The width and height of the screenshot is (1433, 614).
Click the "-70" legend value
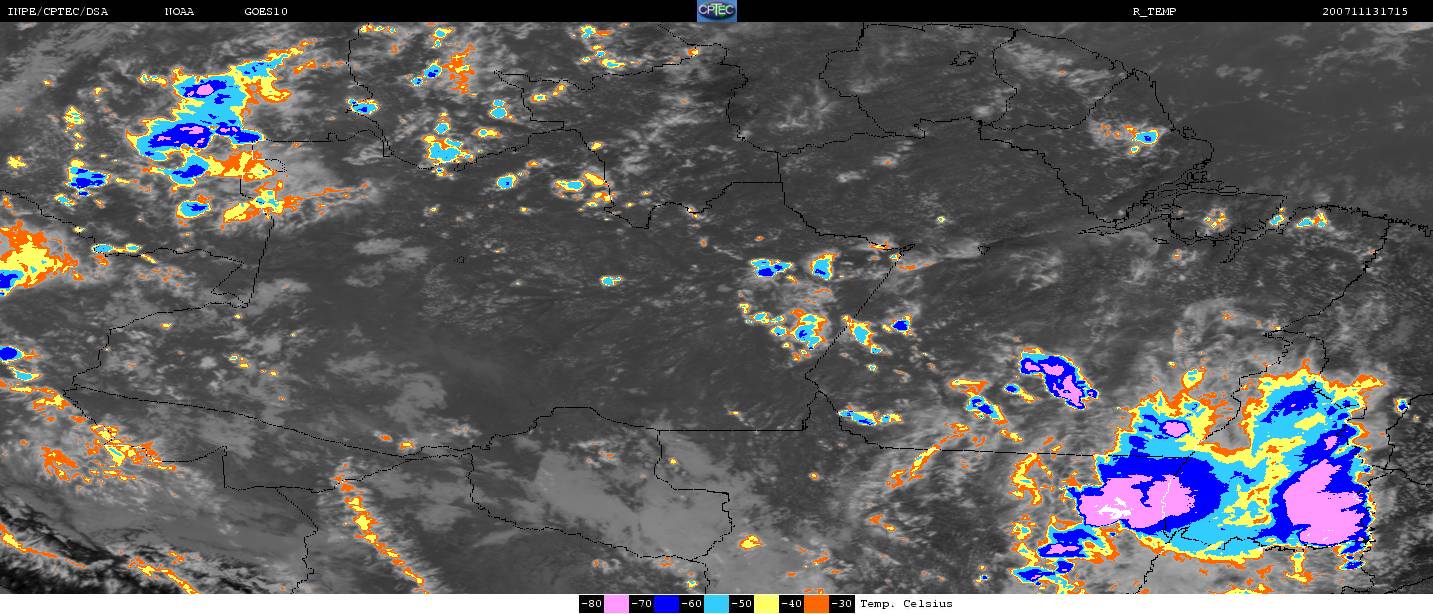(641, 604)
